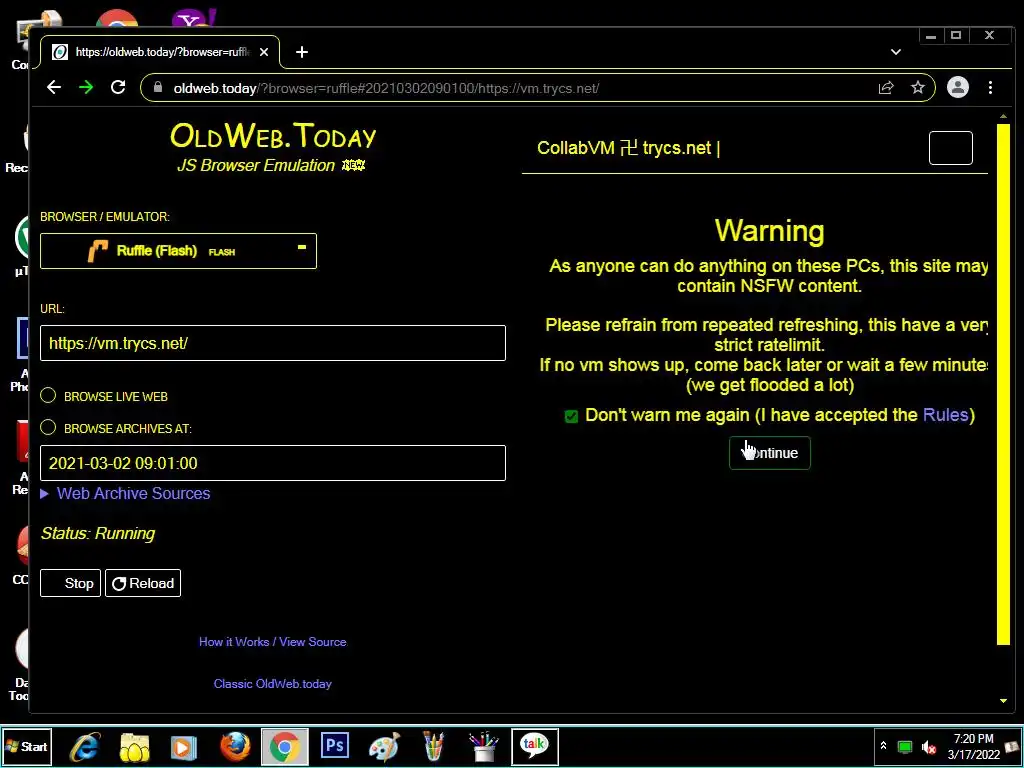Go forward with the green forward arrow
Screen dimensions: 1024x768
tap(86, 88)
